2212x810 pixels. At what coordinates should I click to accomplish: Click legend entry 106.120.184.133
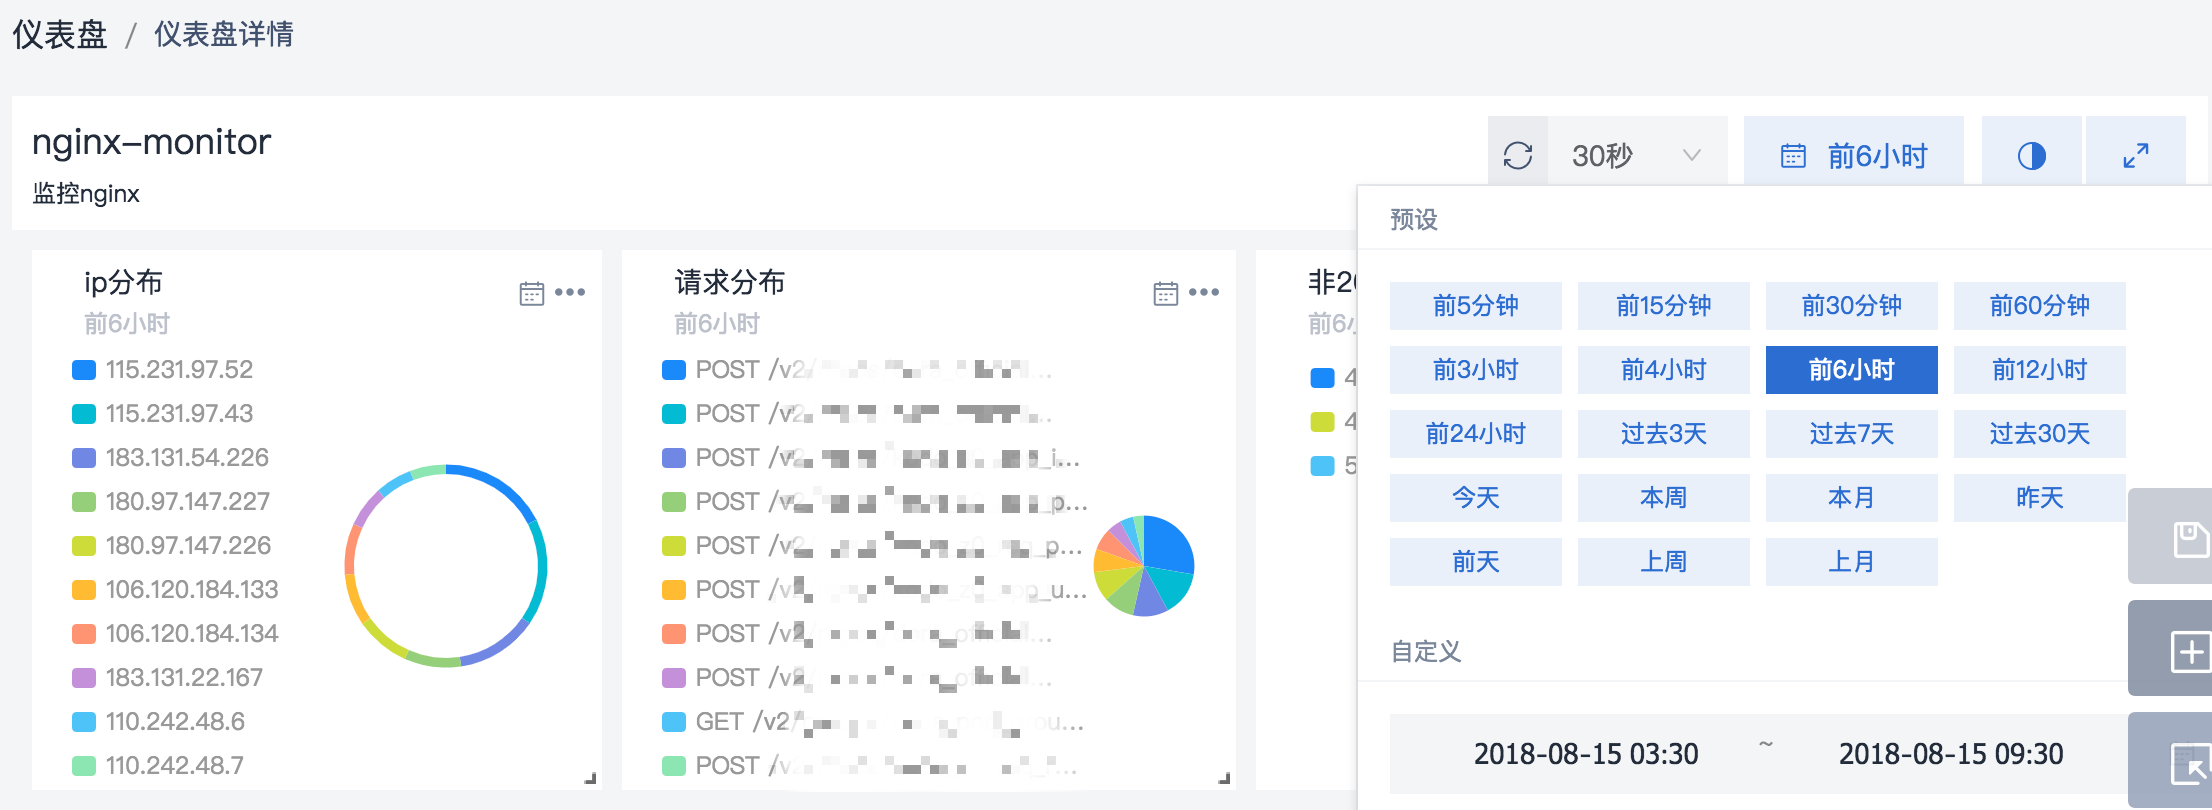(x=175, y=590)
